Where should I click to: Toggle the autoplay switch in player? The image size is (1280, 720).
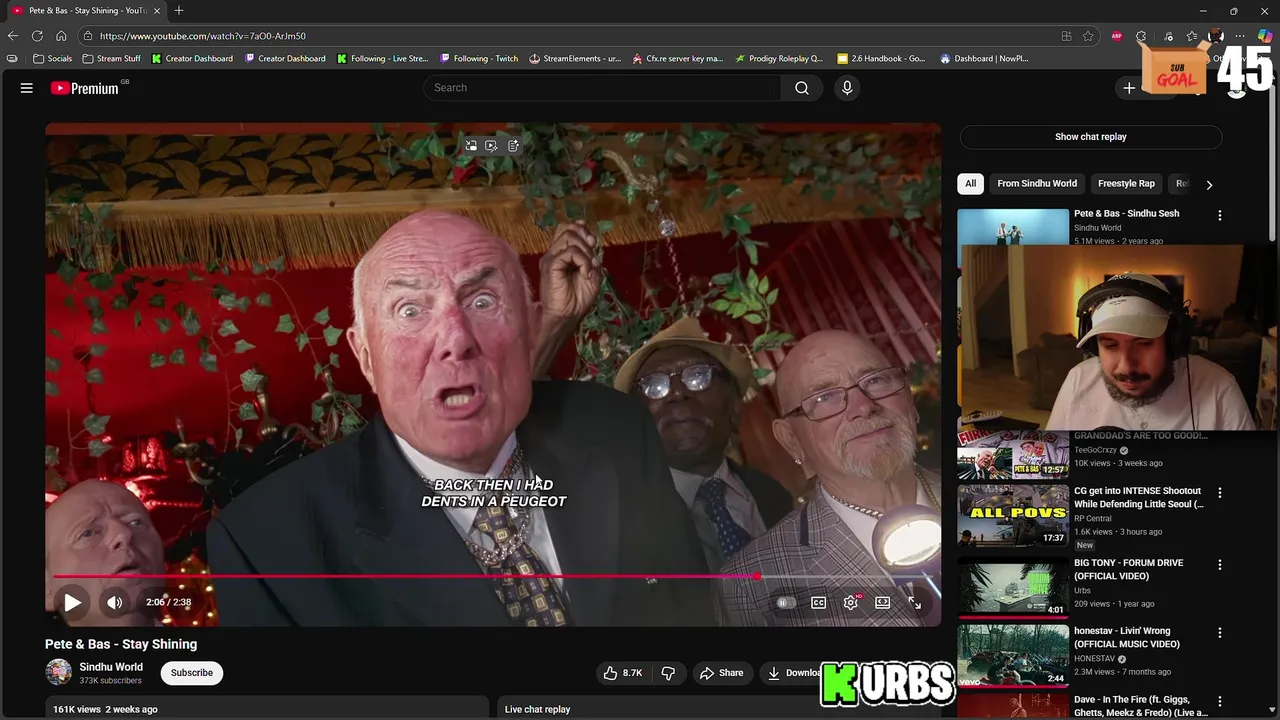(786, 603)
